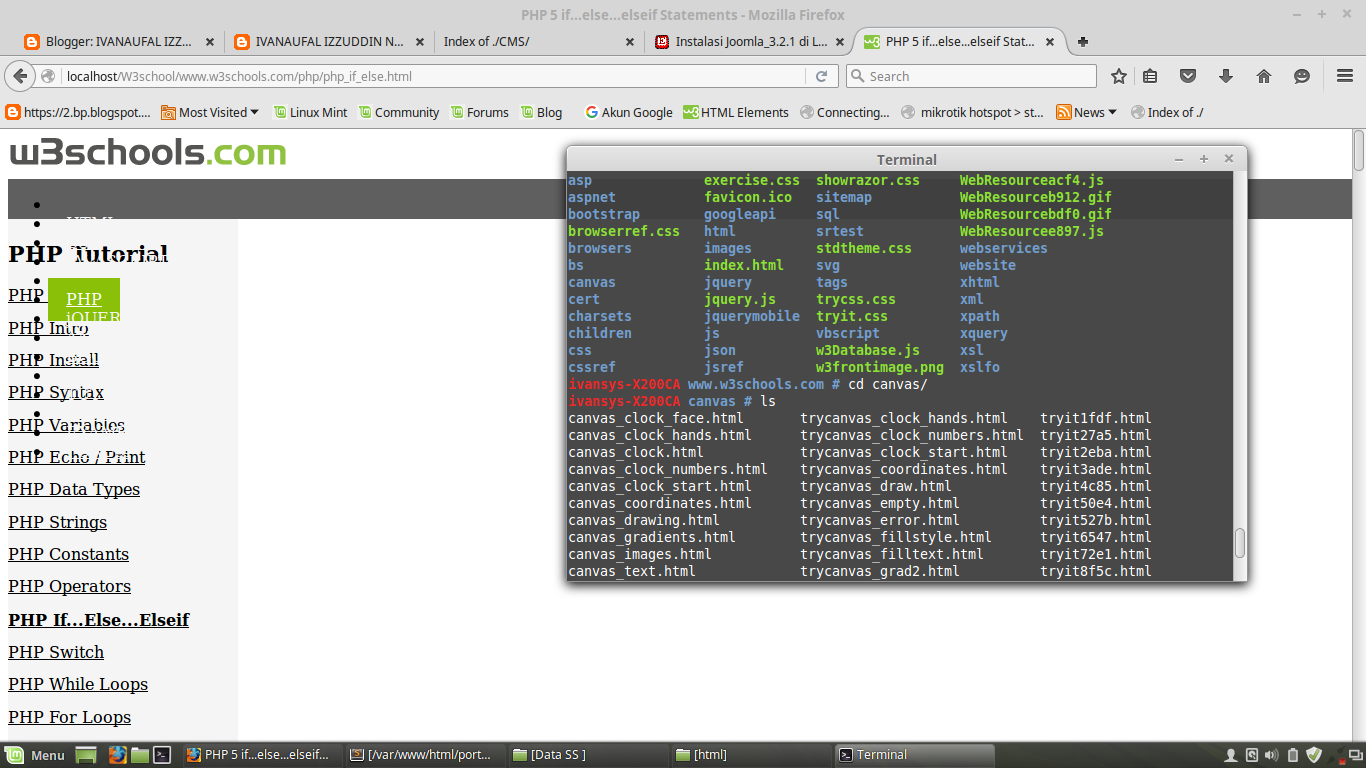Open the PHP Constants sidebar link
Image resolution: width=1366 pixels, height=768 pixels.
(68, 554)
